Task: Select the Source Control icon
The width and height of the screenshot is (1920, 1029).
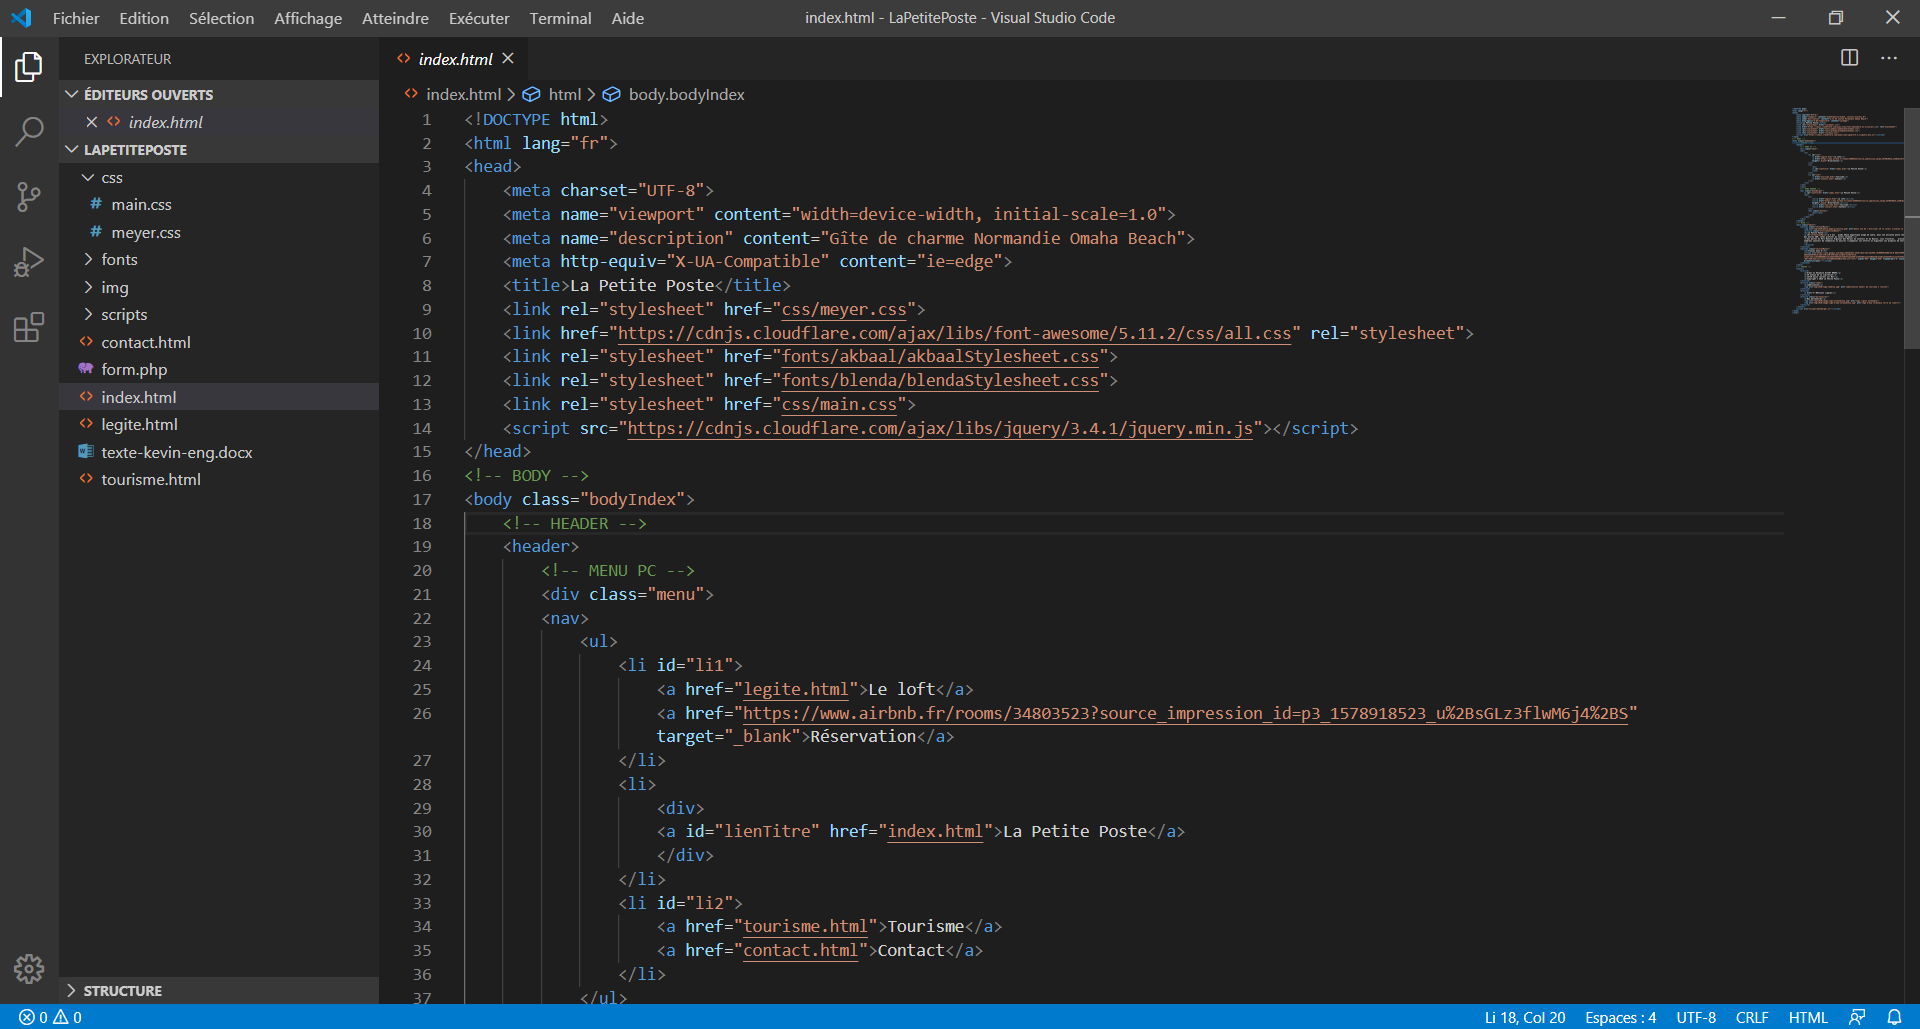Action: (x=29, y=197)
